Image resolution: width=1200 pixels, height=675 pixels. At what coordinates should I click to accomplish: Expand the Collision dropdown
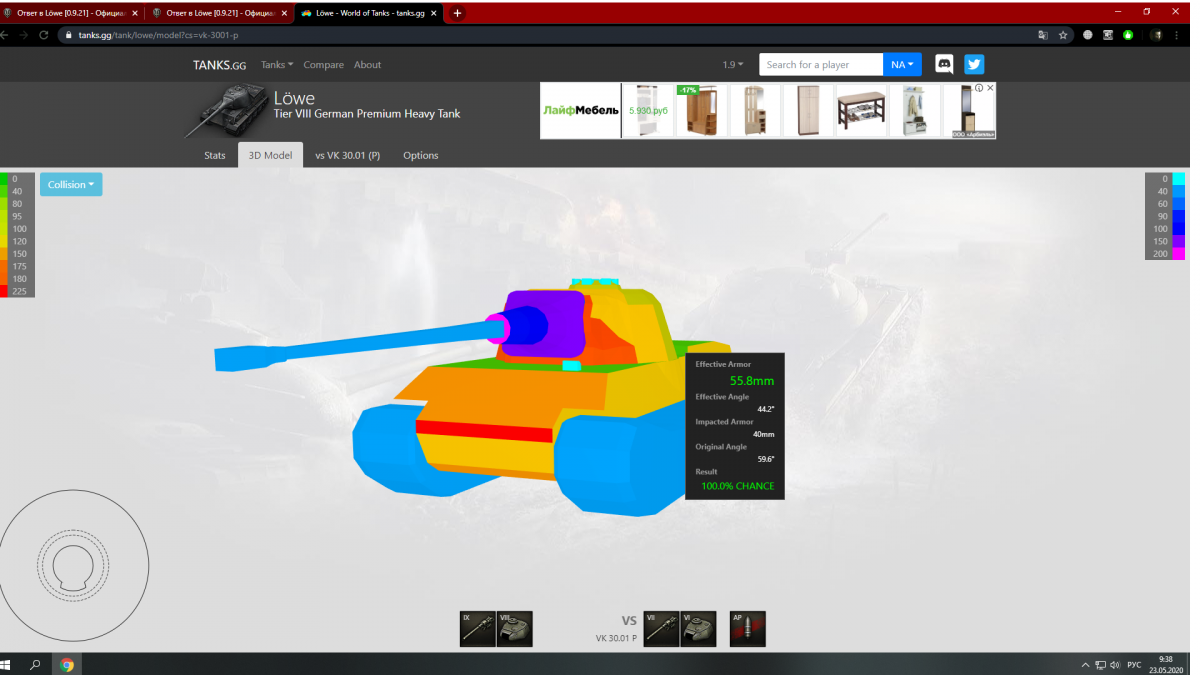71,184
